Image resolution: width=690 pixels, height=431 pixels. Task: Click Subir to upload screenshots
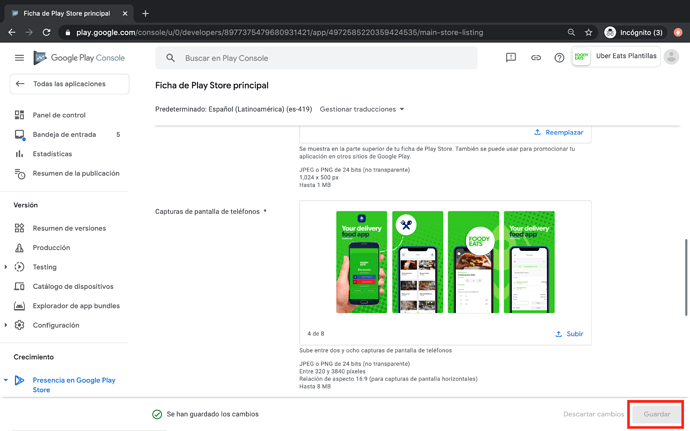569,334
